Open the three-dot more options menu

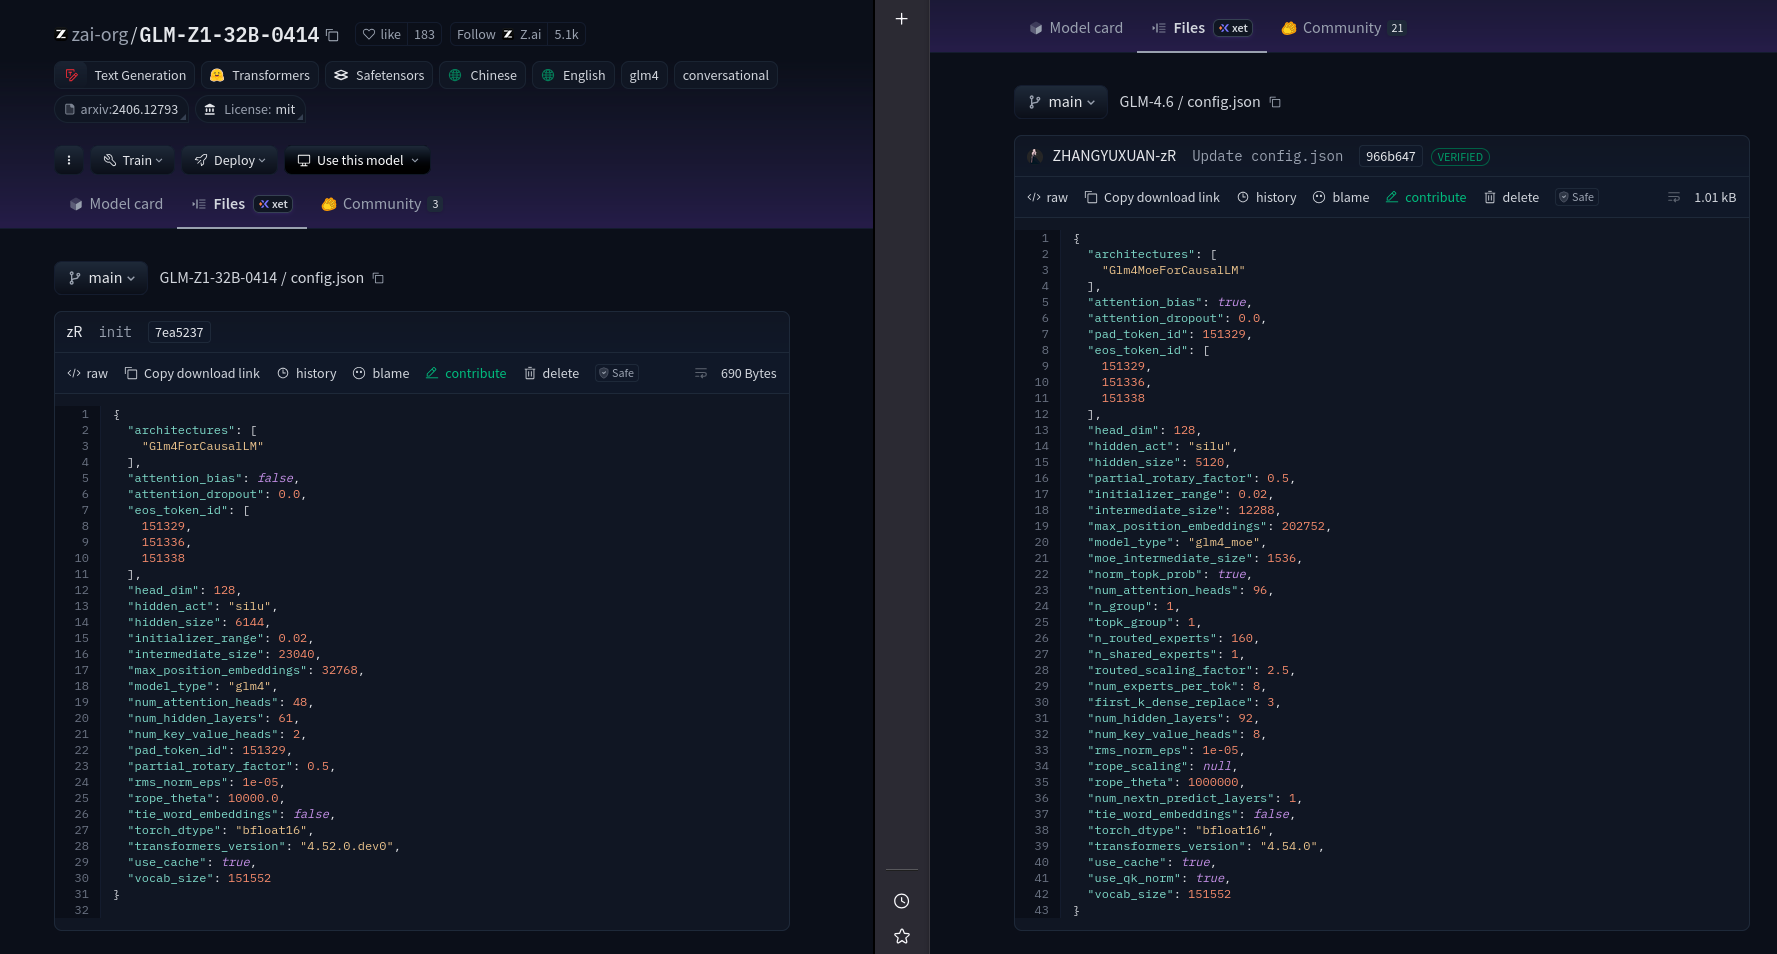[69, 160]
